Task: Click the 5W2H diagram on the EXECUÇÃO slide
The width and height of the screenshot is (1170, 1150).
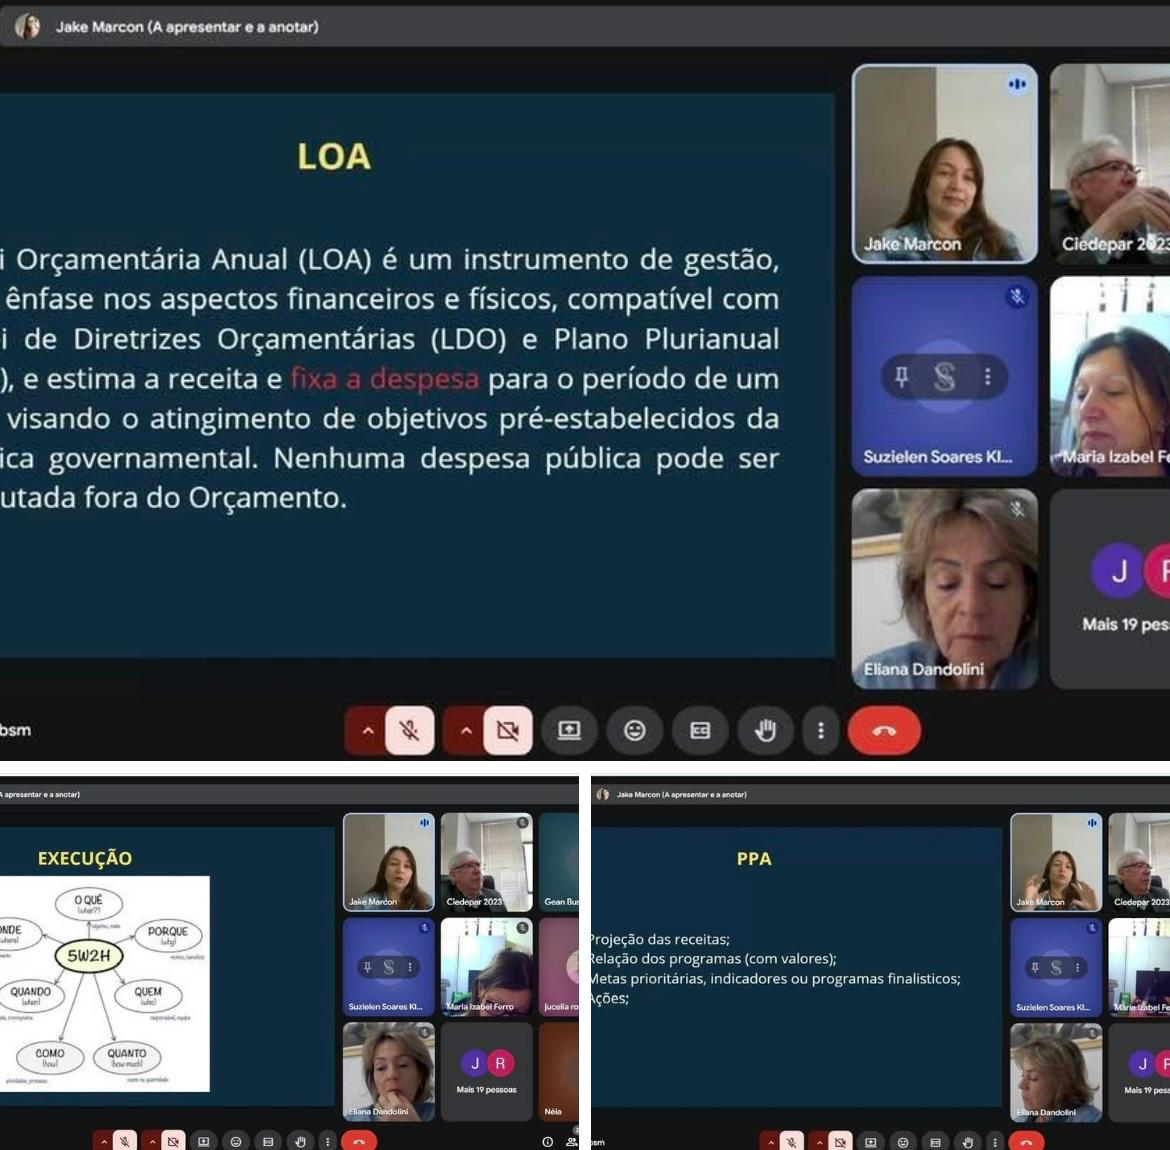Action: coord(104,984)
